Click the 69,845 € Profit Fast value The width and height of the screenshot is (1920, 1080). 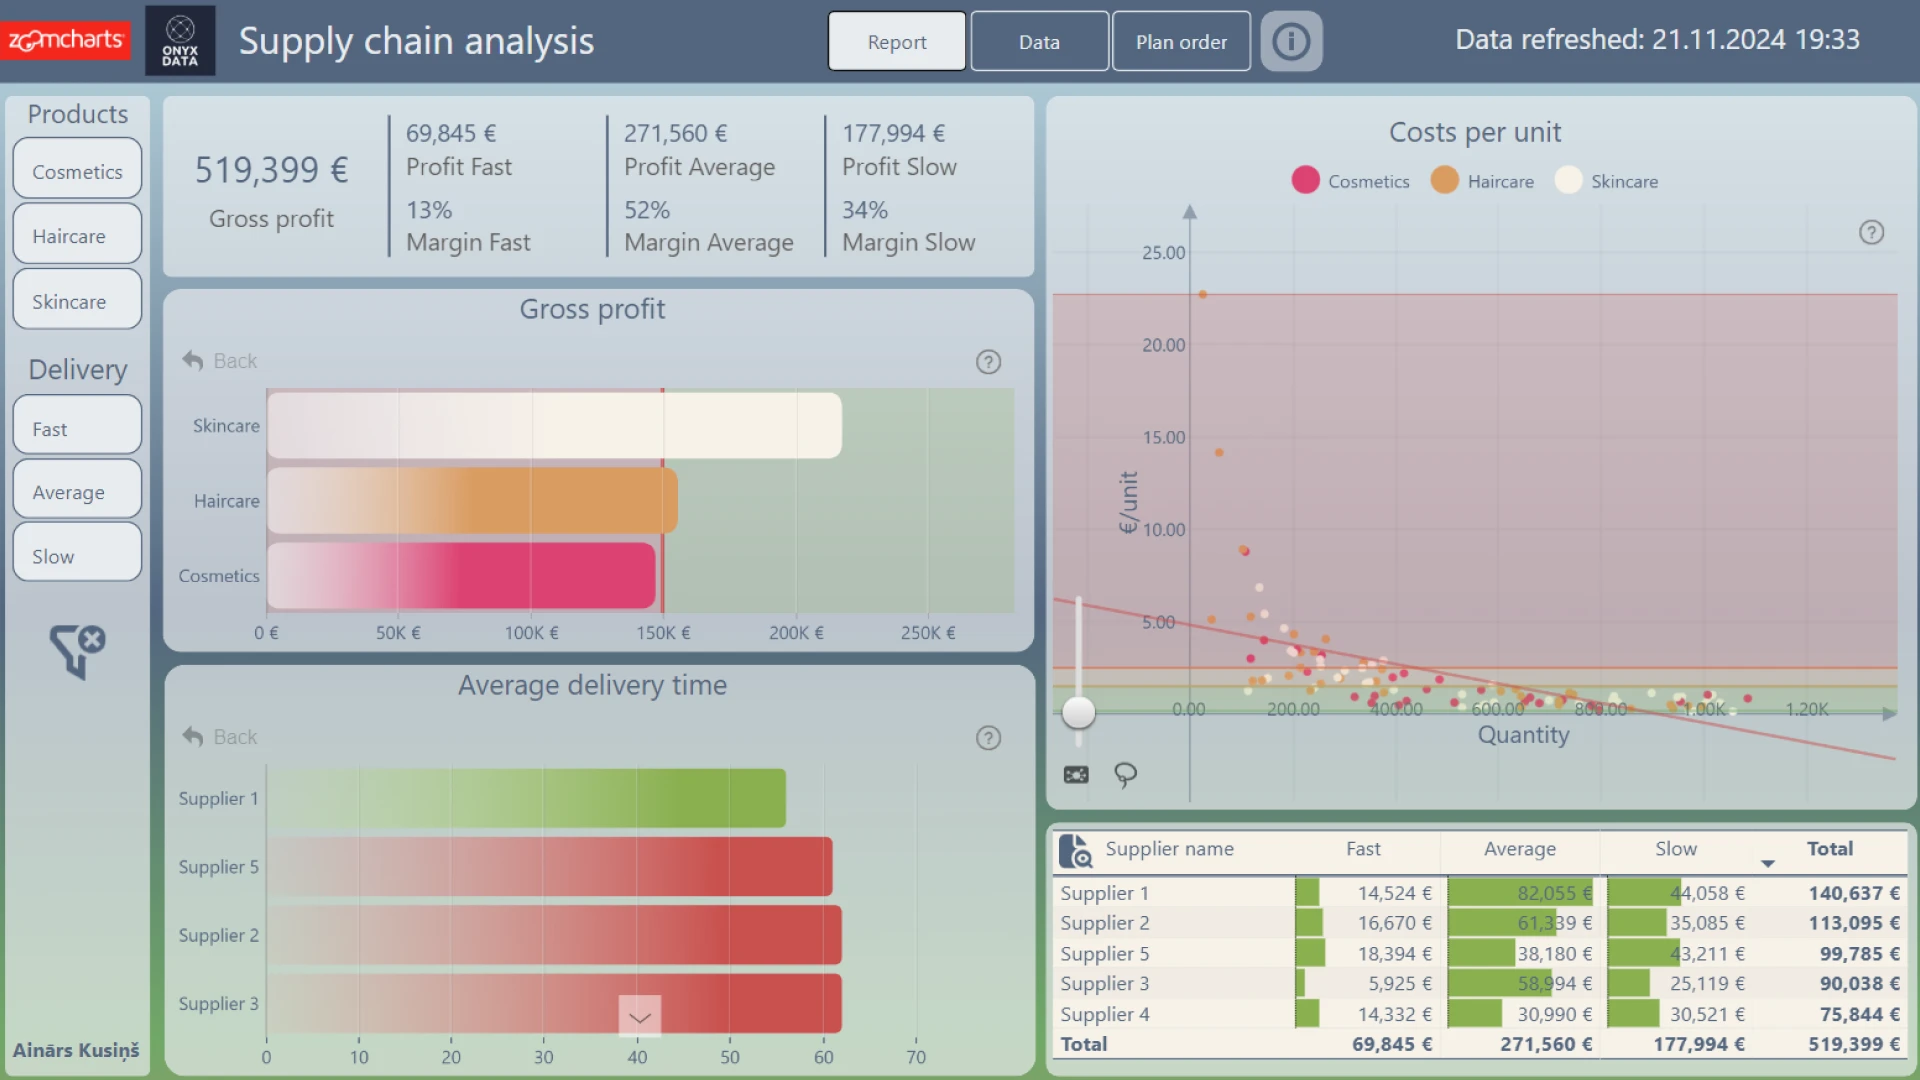coord(451,133)
